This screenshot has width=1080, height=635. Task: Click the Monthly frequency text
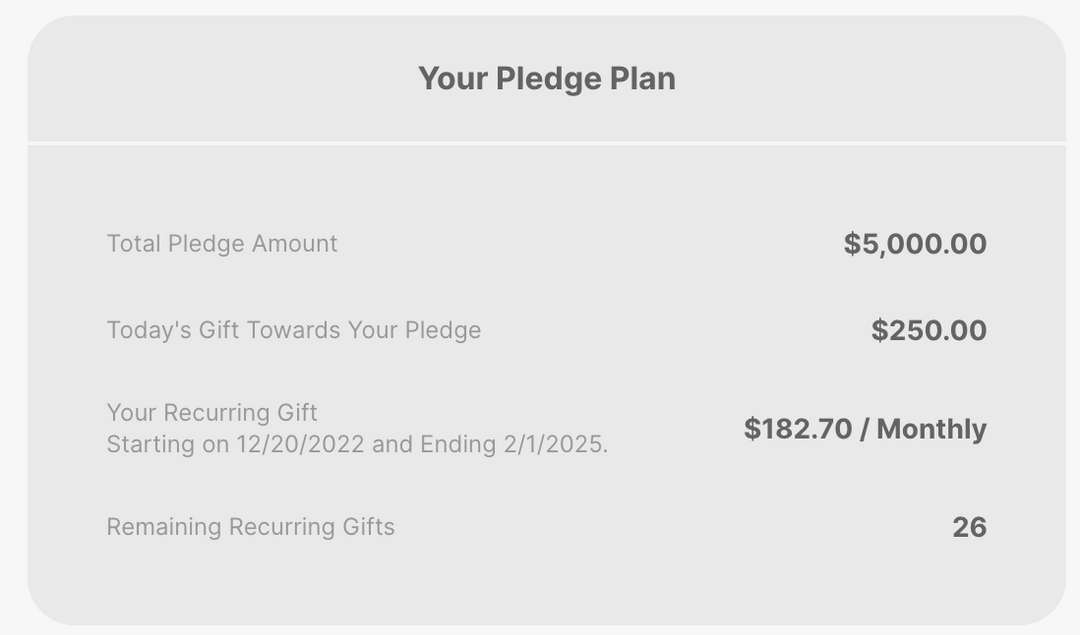click(932, 429)
